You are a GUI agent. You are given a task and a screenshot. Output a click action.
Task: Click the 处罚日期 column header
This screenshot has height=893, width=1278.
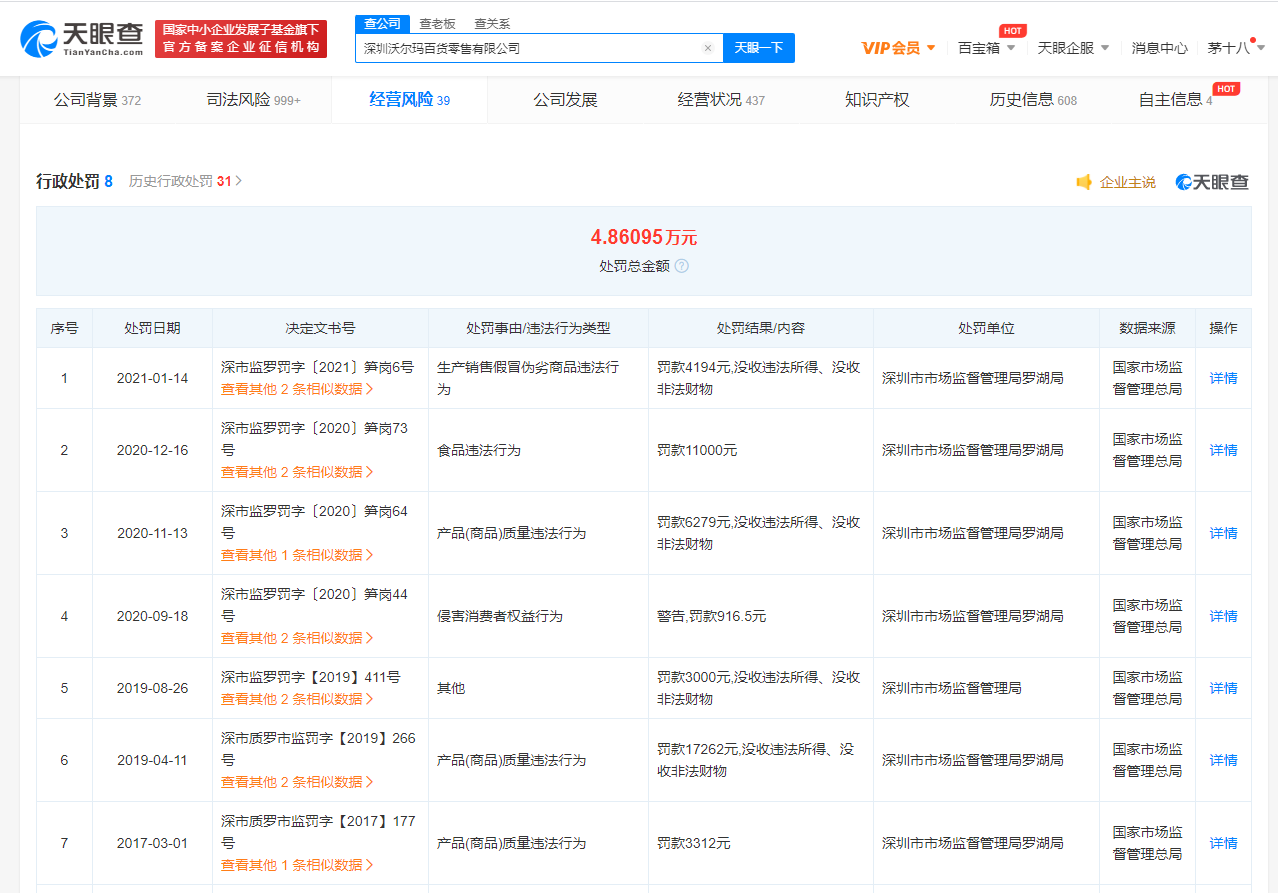pos(152,328)
